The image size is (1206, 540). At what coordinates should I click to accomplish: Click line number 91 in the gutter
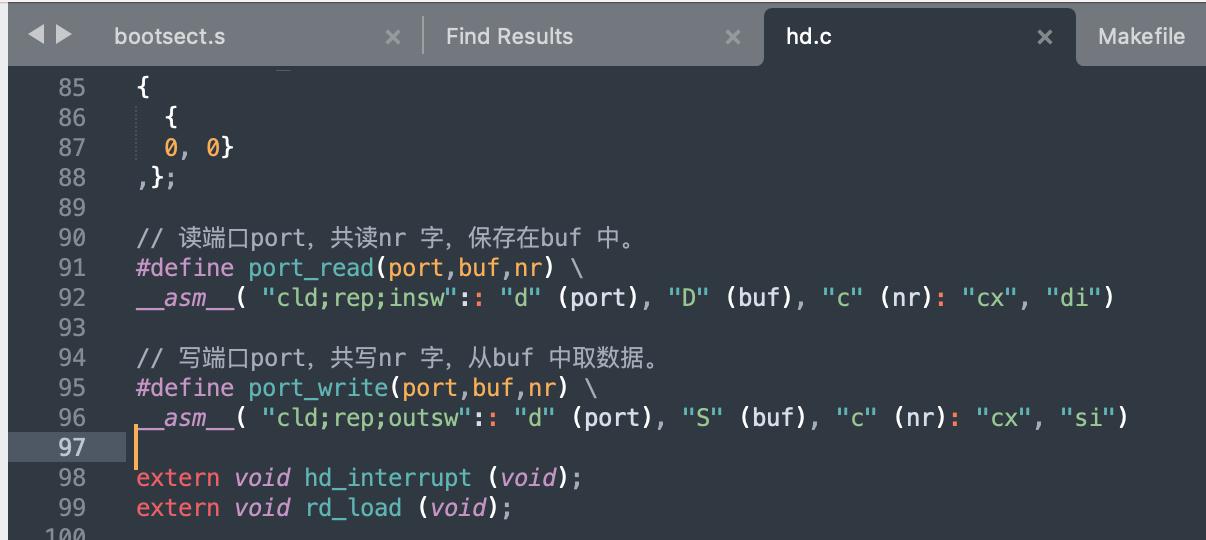[x=72, y=268]
